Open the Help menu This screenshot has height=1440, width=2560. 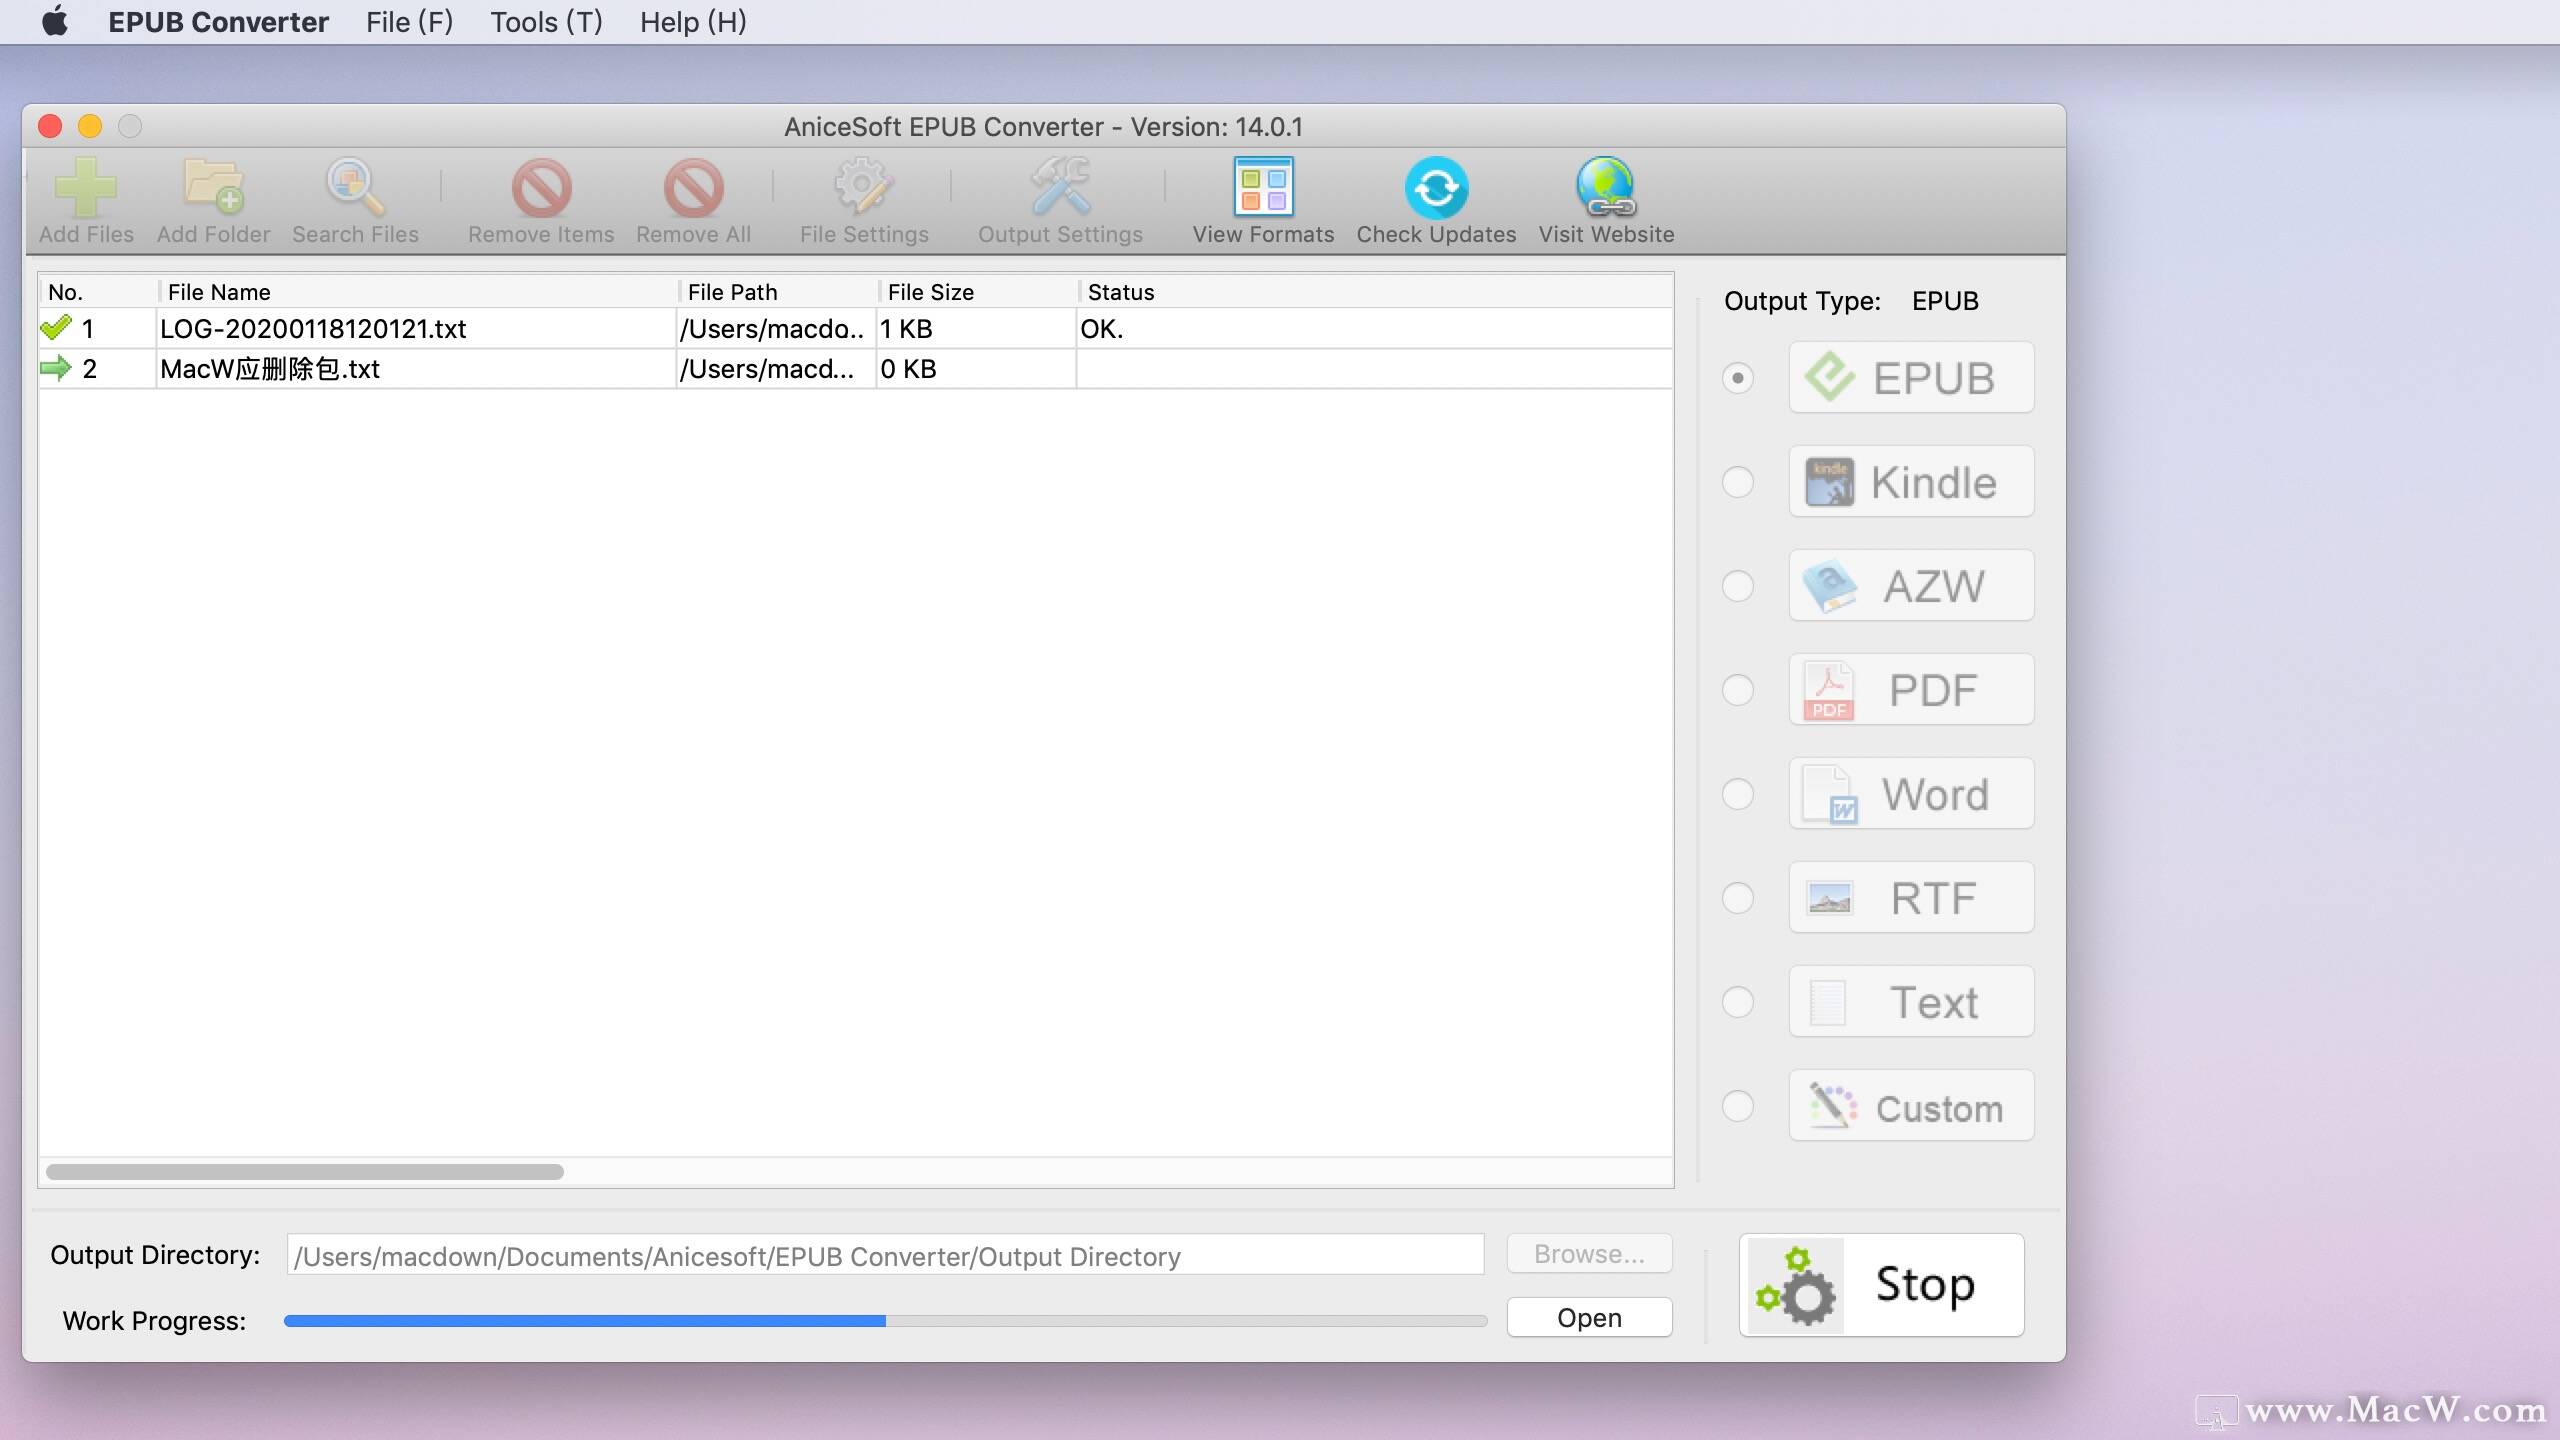(x=692, y=22)
